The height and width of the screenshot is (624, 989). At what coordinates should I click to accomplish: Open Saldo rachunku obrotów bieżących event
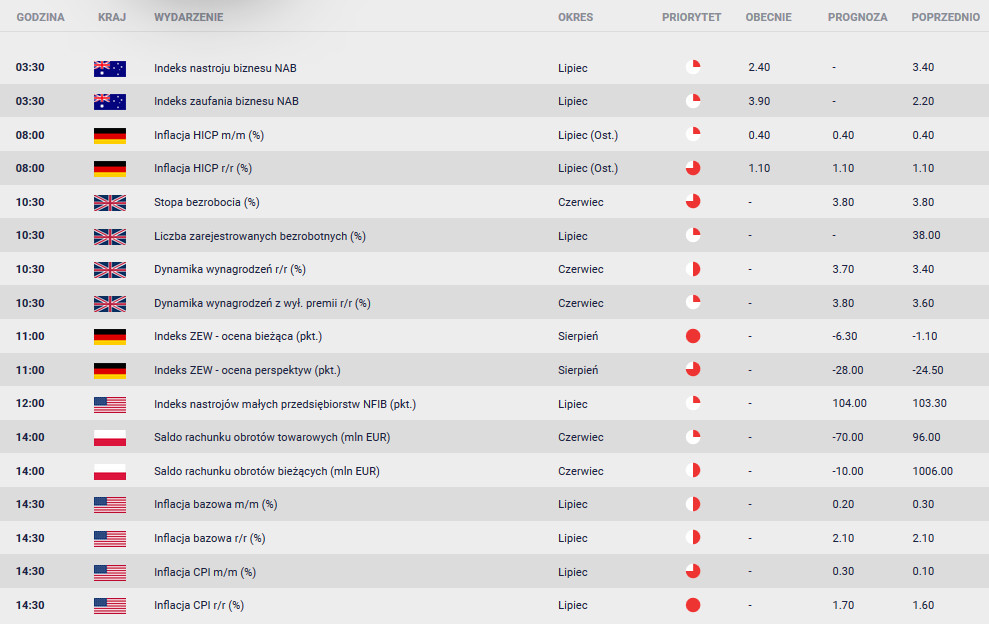(x=266, y=471)
